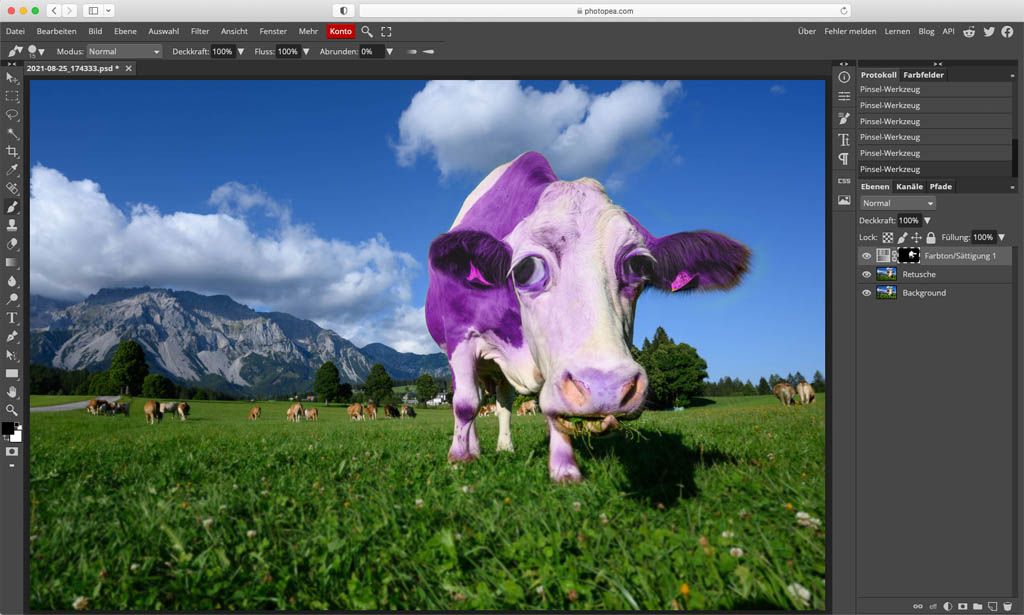Pick the Text tool in the toolbar

(x=12, y=317)
